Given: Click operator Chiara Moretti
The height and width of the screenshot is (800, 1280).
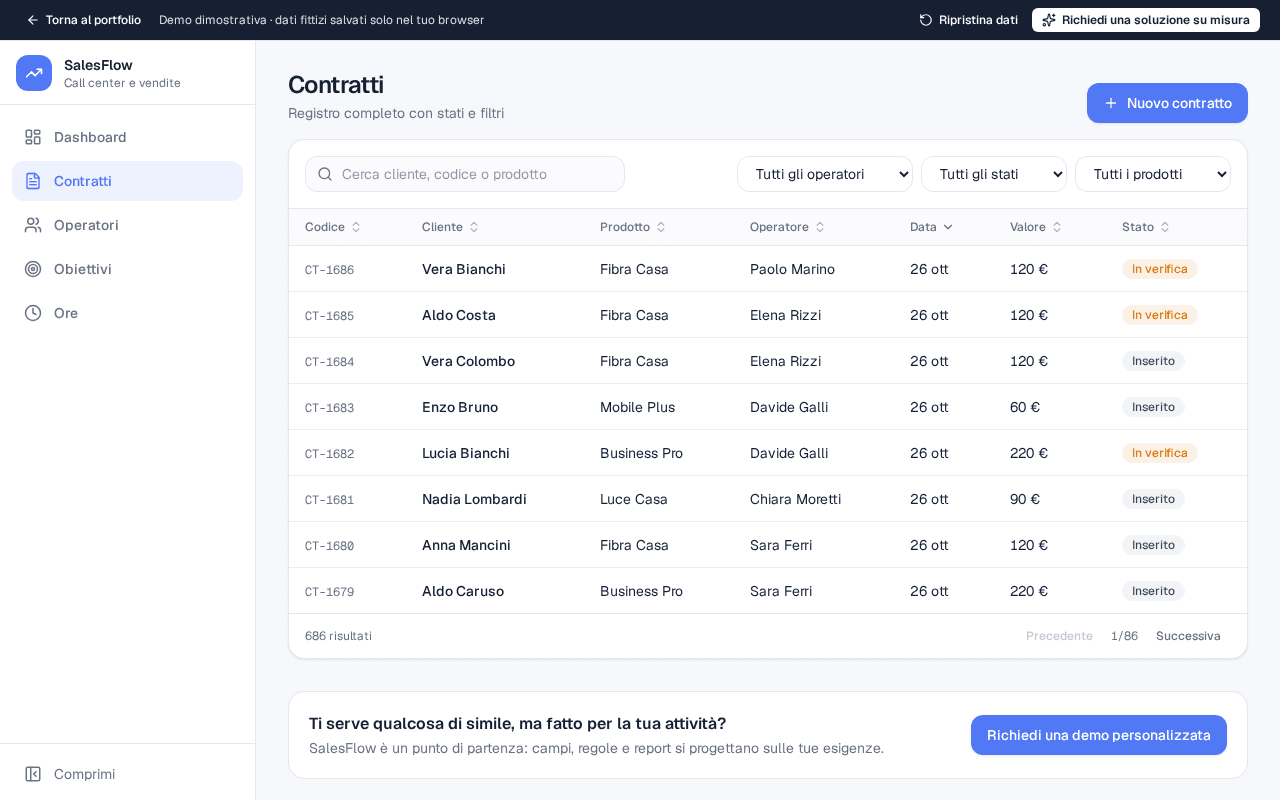Looking at the screenshot, I should coord(795,499).
